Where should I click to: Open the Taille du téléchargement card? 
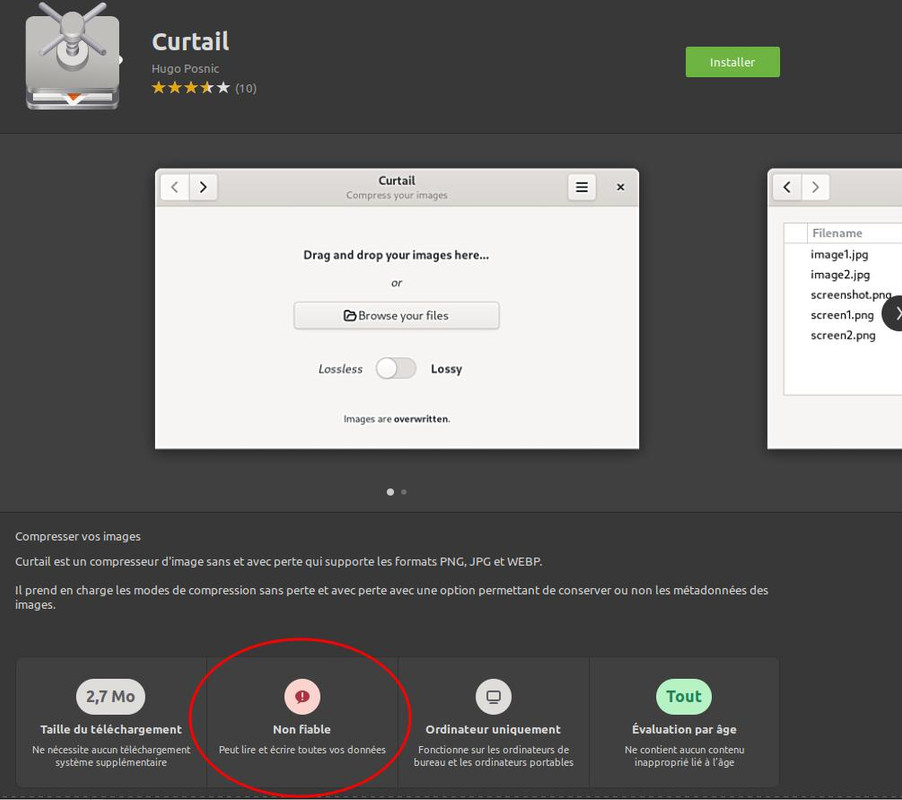(111, 722)
